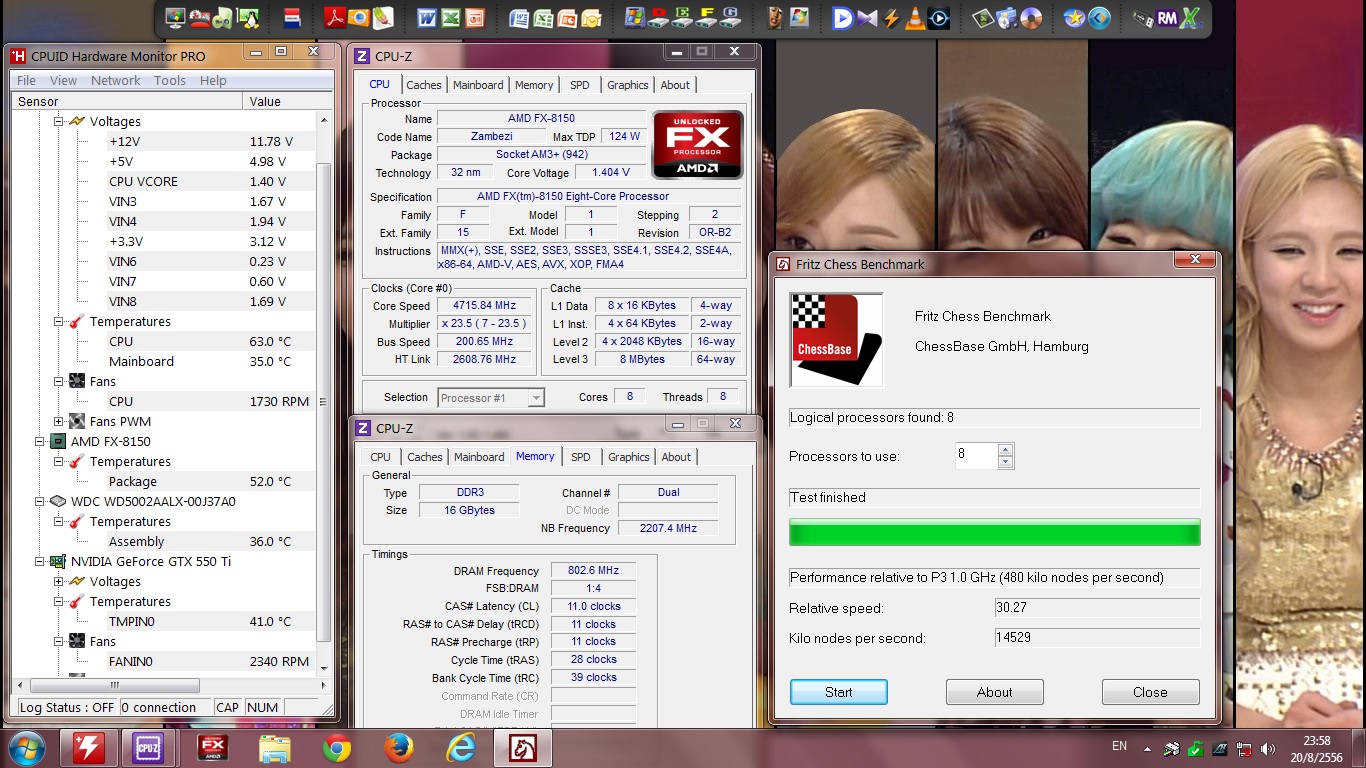The height and width of the screenshot is (768, 1366).
Task: Open the Help menu in Hardware Monitor
Action: 213,80
